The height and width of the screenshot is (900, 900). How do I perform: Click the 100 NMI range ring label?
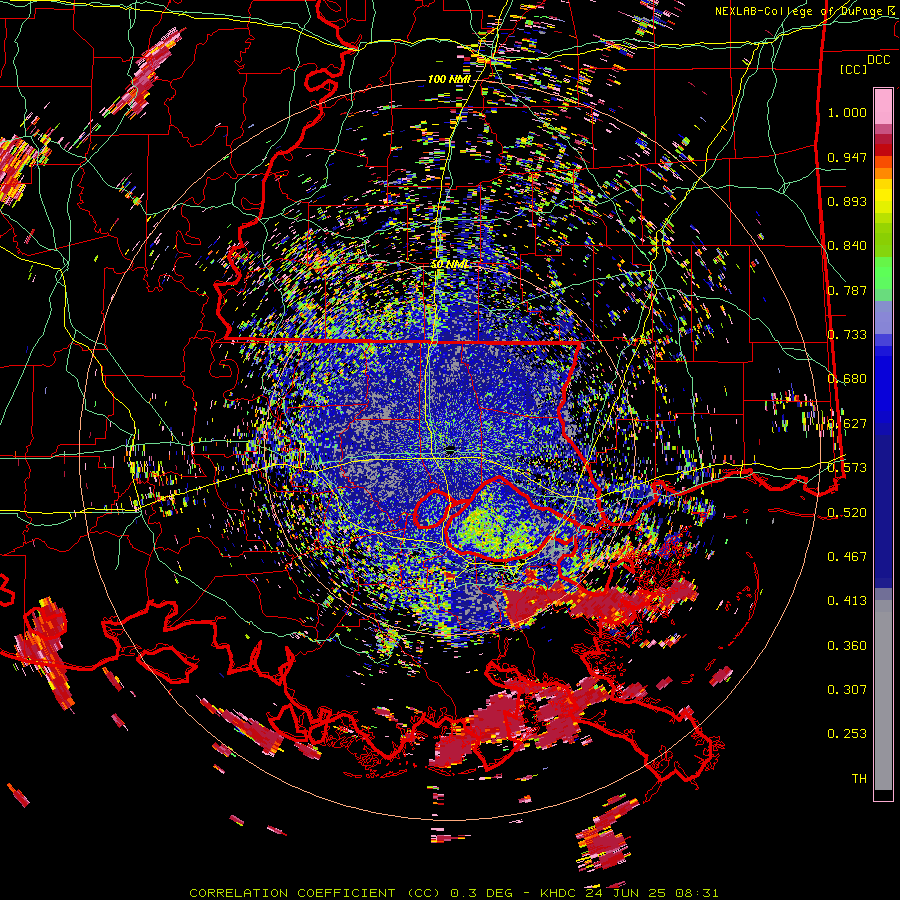coord(449,79)
